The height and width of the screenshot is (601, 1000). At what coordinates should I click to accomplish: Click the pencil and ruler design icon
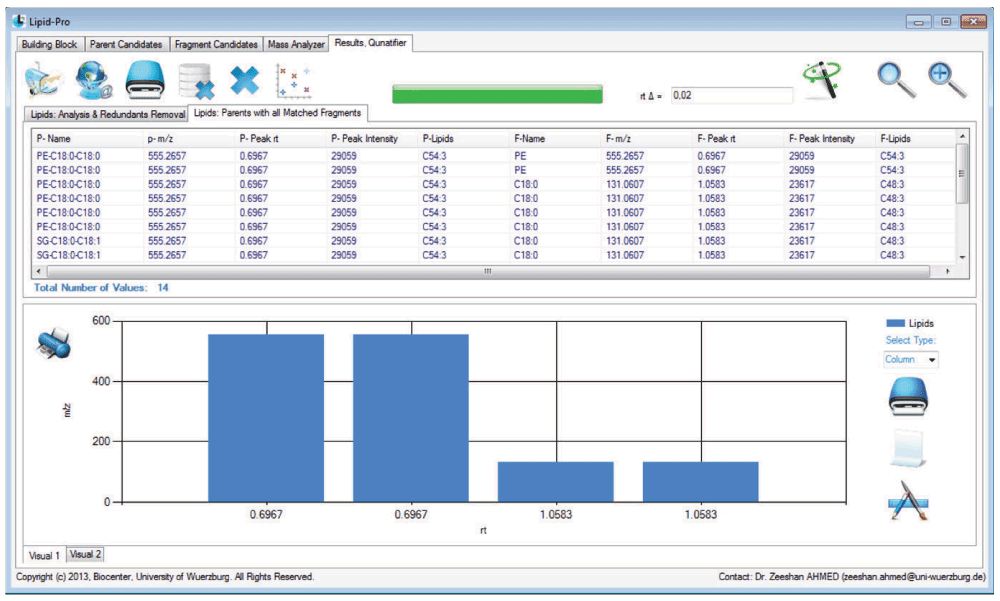908,501
